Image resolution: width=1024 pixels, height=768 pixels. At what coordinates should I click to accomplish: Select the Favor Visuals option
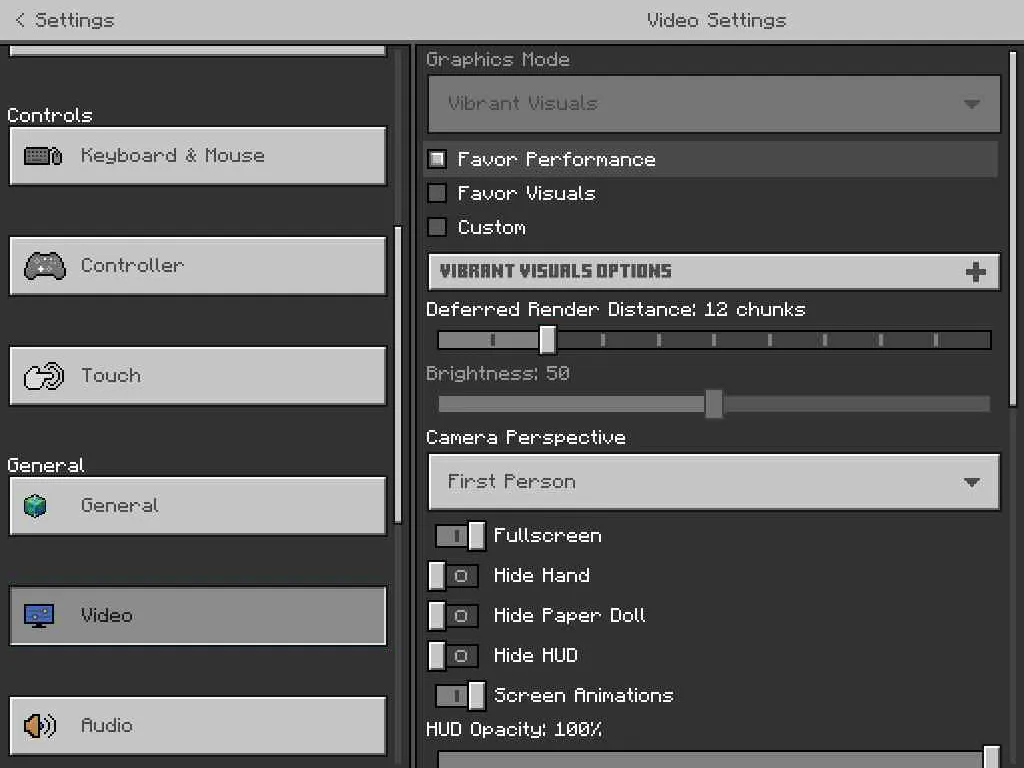(x=437, y=193)
